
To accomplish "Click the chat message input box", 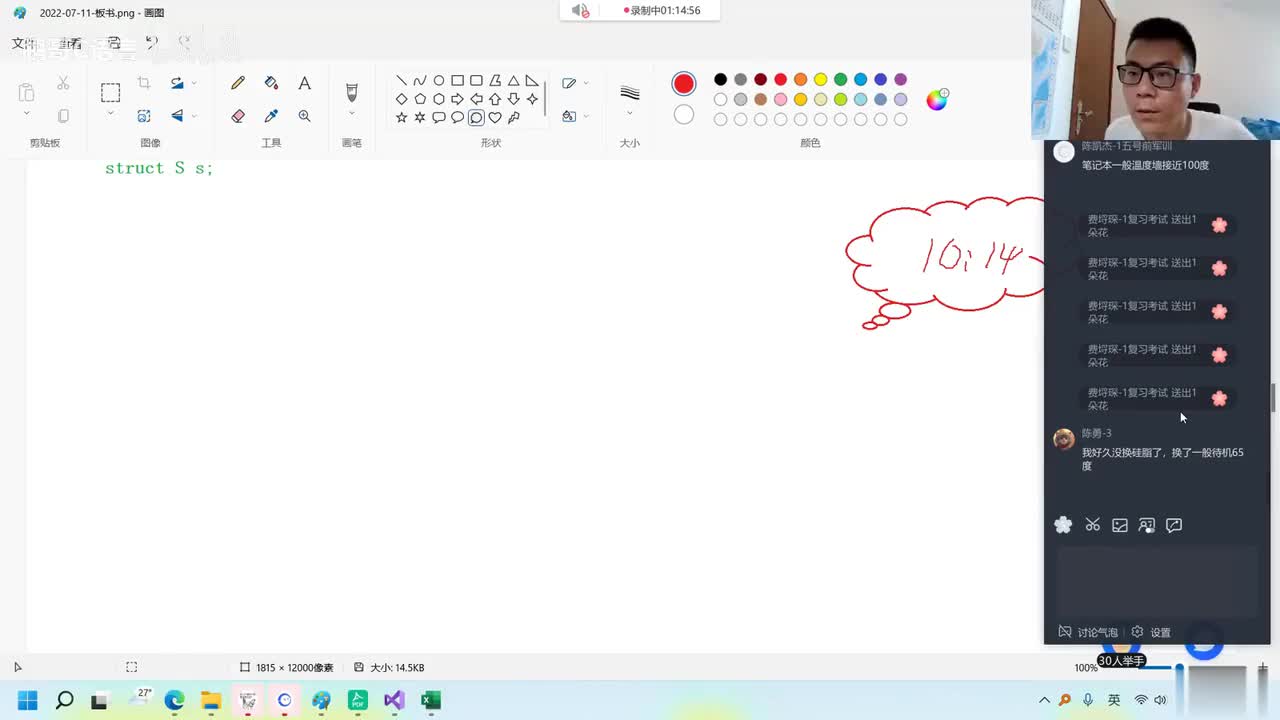I will pos(1157,582).
